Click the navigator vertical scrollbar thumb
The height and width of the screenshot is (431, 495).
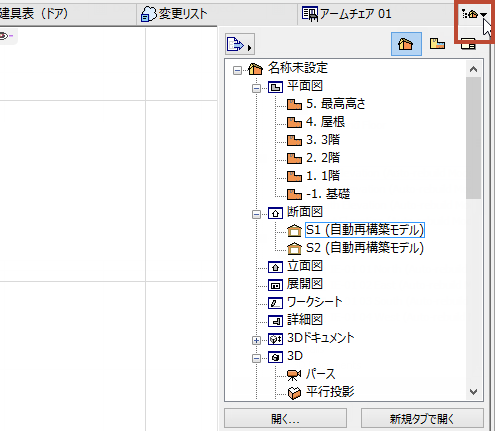pos(474,138)
